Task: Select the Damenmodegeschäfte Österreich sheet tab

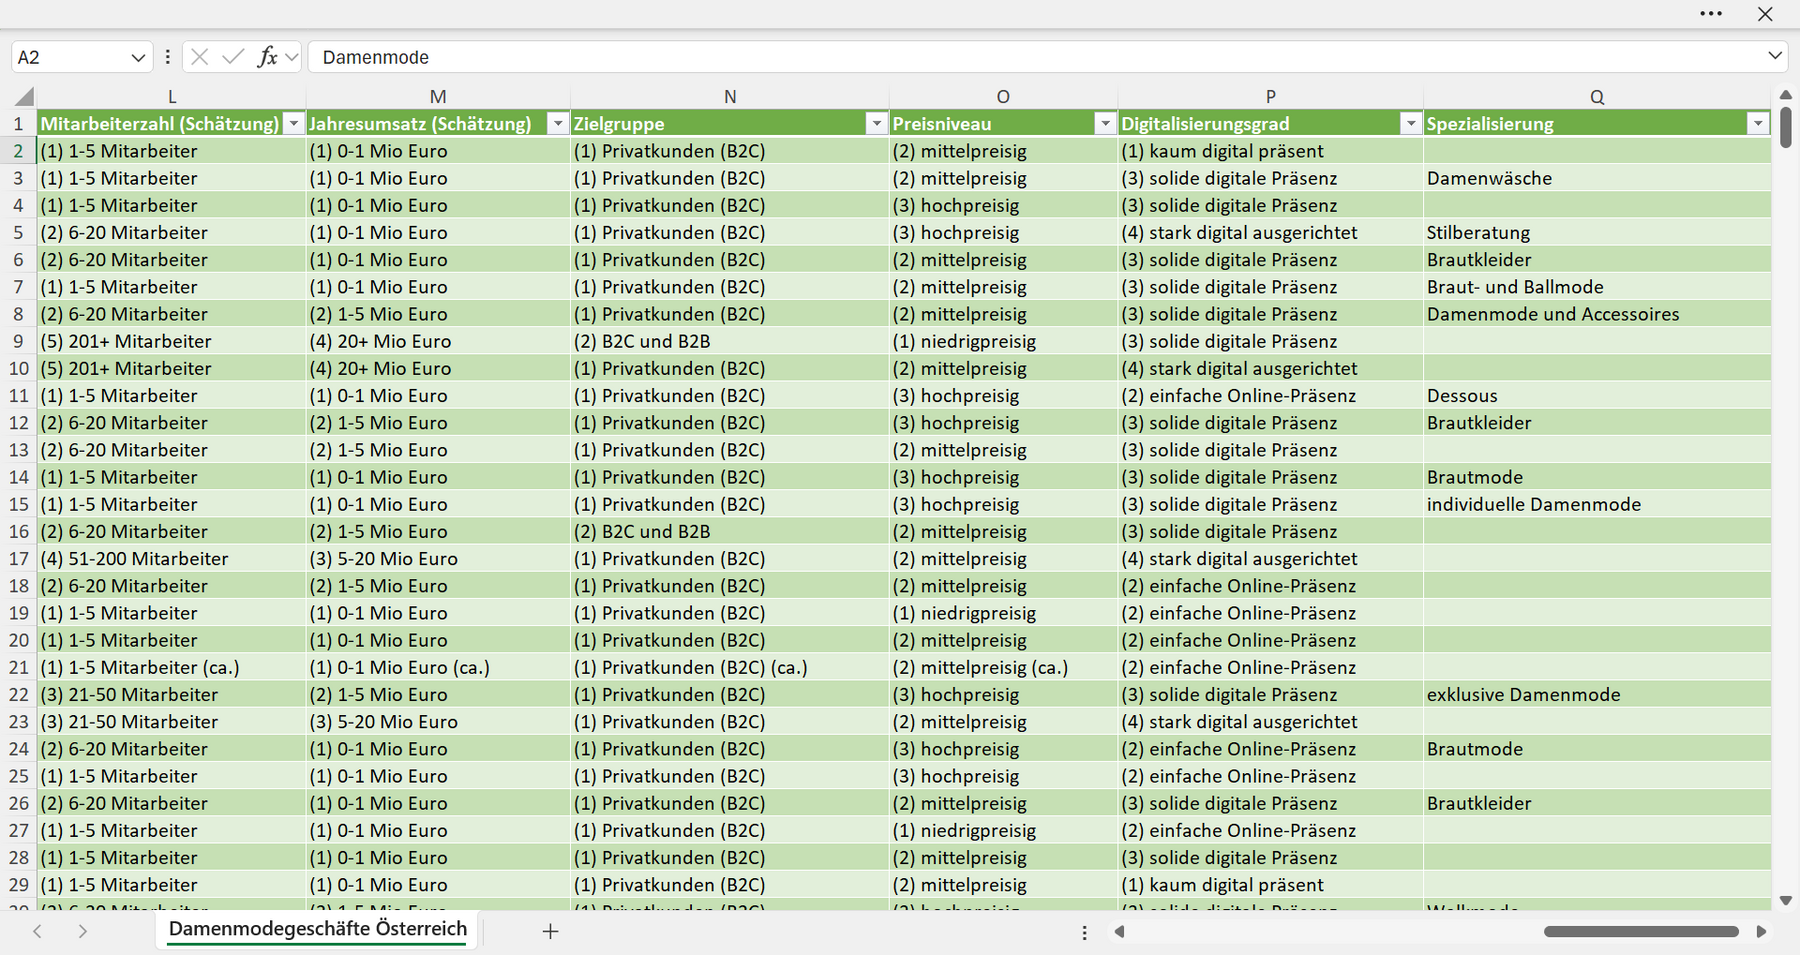Action: click(318, 929)
